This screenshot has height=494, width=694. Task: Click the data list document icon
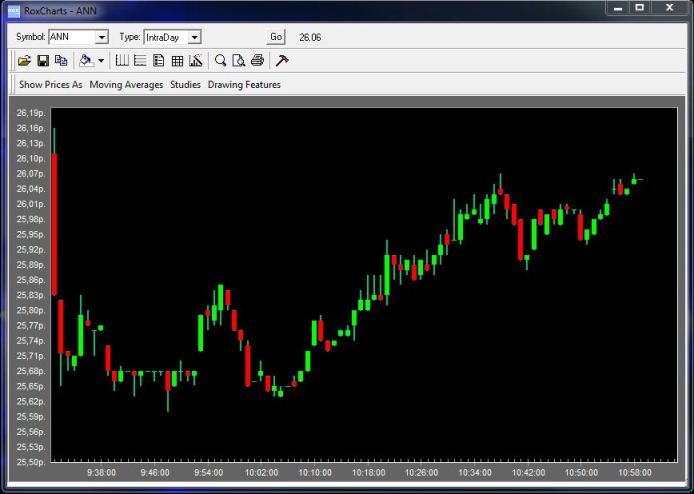pyautogui.click(x=158, y=61)
